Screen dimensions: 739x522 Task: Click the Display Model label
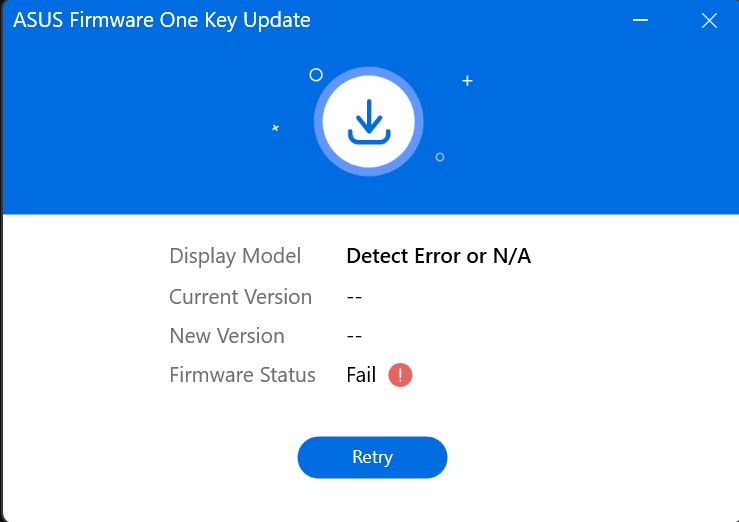235,256
